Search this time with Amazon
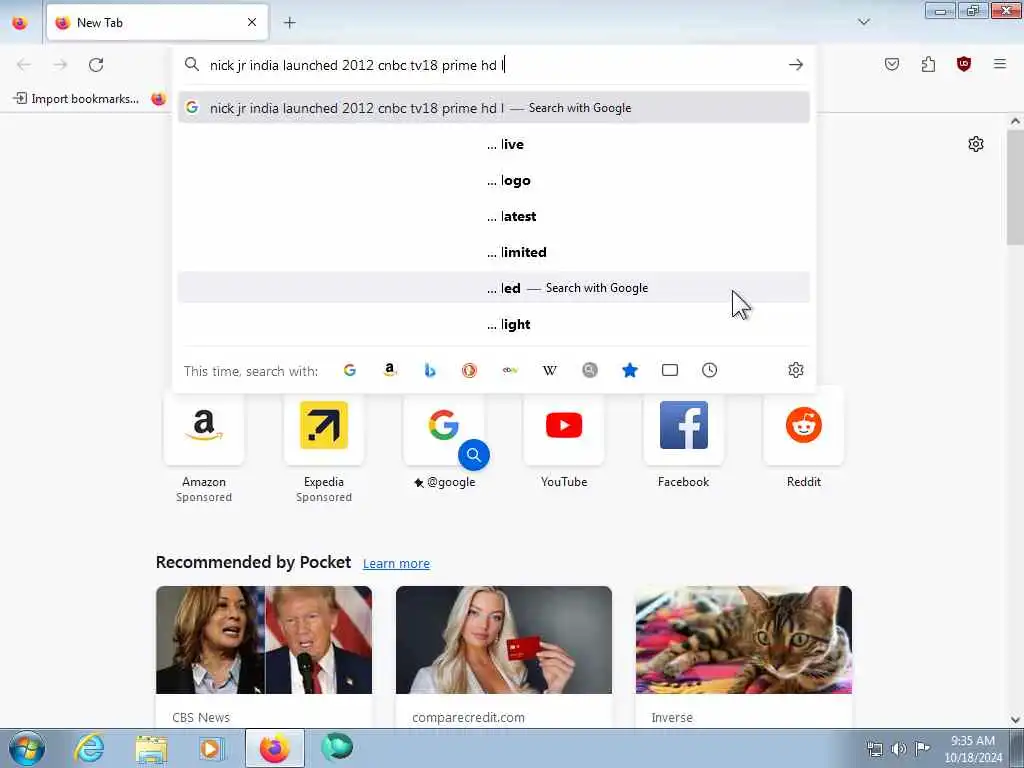The height and width of the screenshot is (768, 1024). pos(390,370)
